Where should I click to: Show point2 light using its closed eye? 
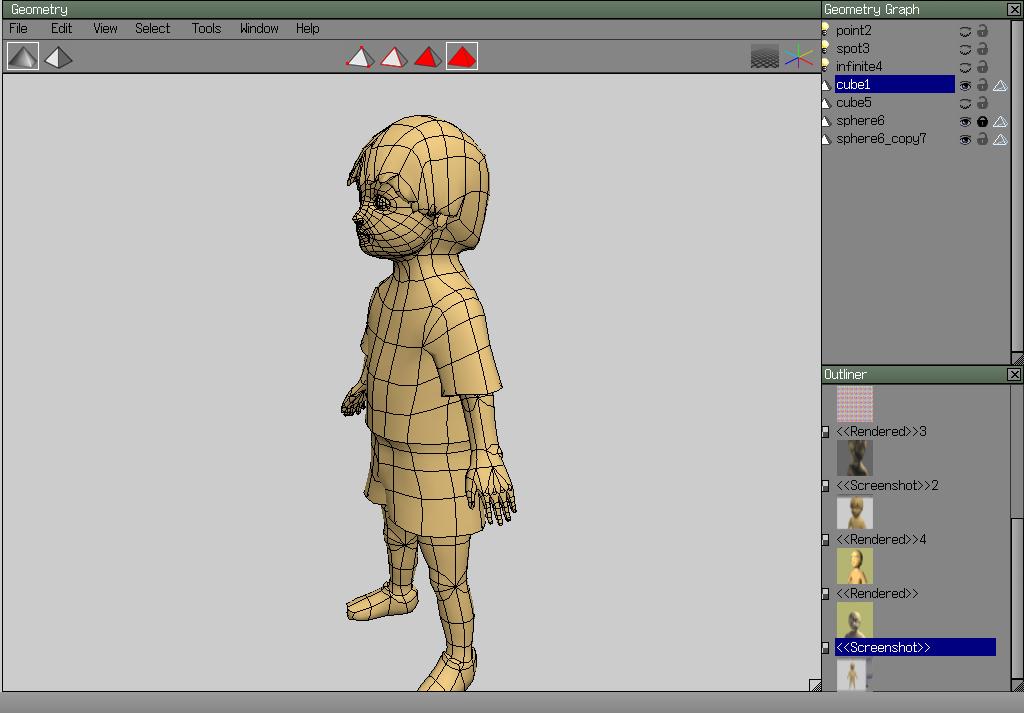click(965, 31)
